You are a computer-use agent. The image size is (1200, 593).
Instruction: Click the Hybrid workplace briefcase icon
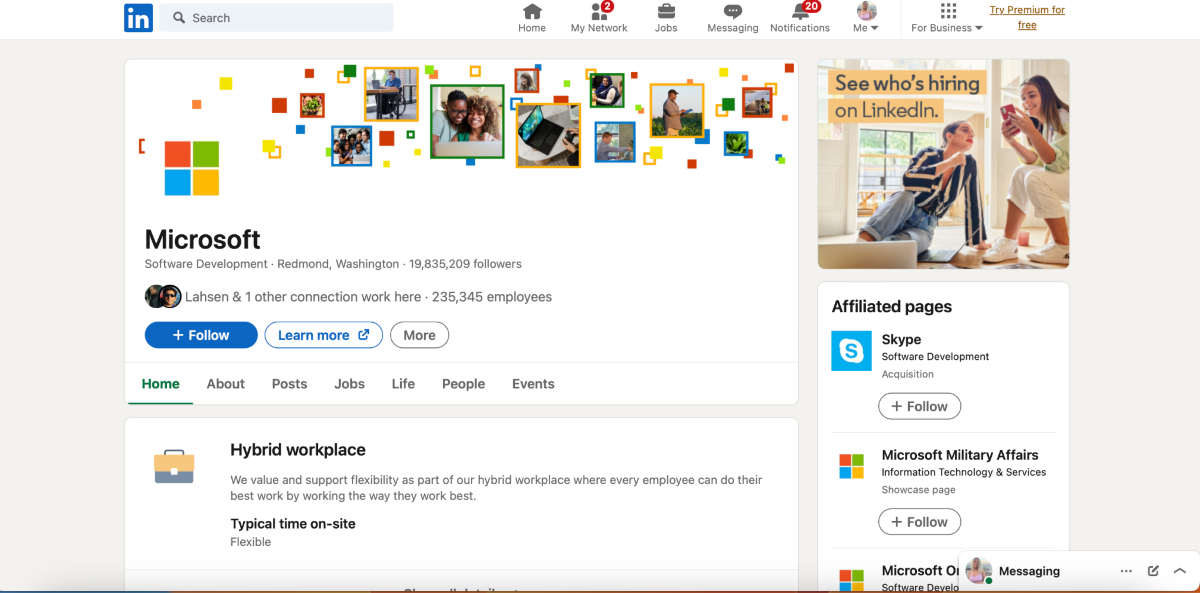[174, 467]
